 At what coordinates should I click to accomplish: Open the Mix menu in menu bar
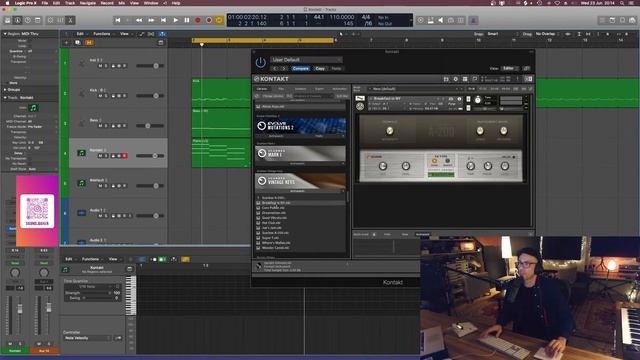(122, 3)
